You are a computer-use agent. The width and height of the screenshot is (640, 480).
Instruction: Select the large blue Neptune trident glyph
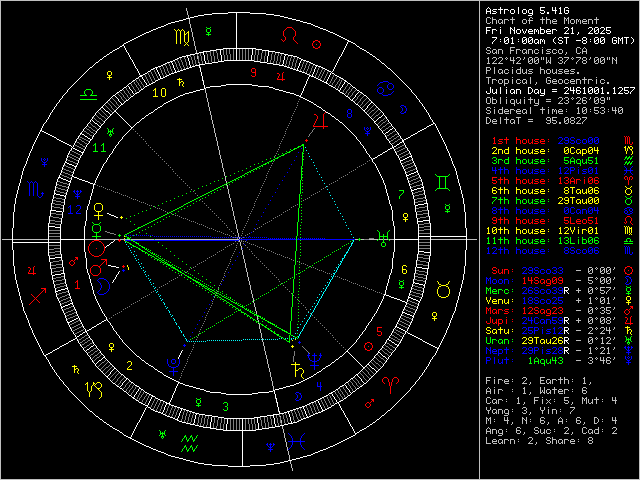click(x=315, y=361)
